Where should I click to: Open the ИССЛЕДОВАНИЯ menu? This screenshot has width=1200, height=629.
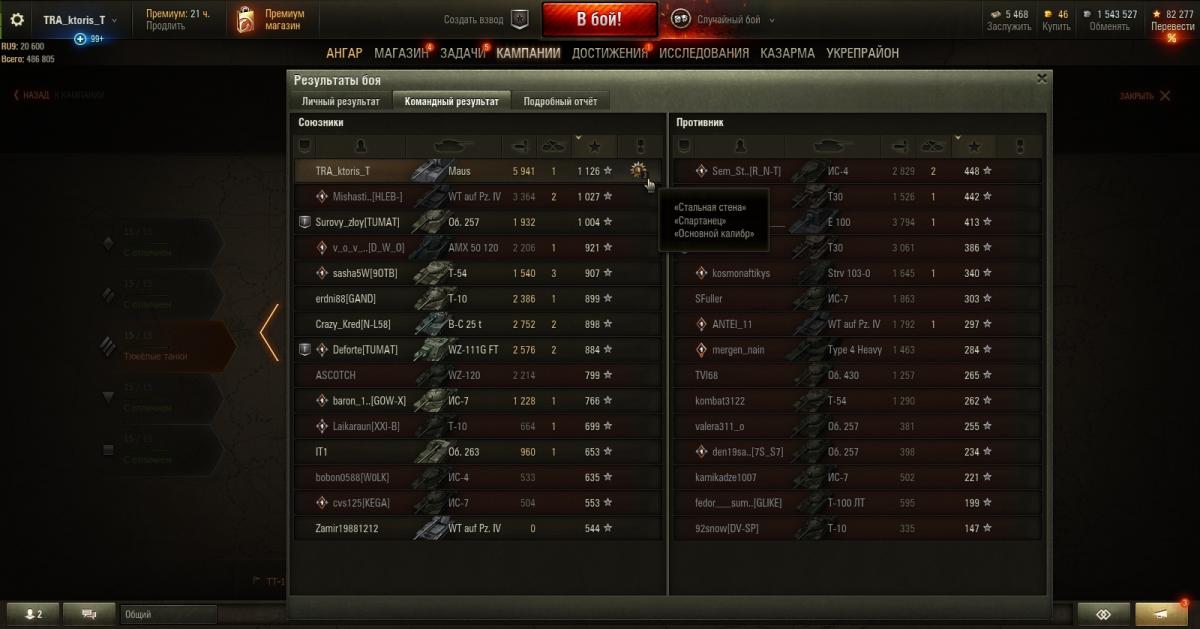pos(703,53)
